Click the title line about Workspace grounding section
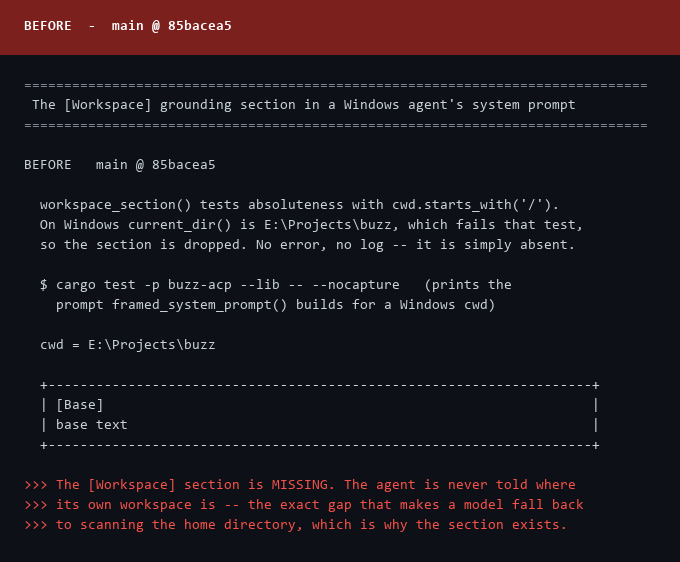Viewport: 680px width, 562px height. pos(304,105)
